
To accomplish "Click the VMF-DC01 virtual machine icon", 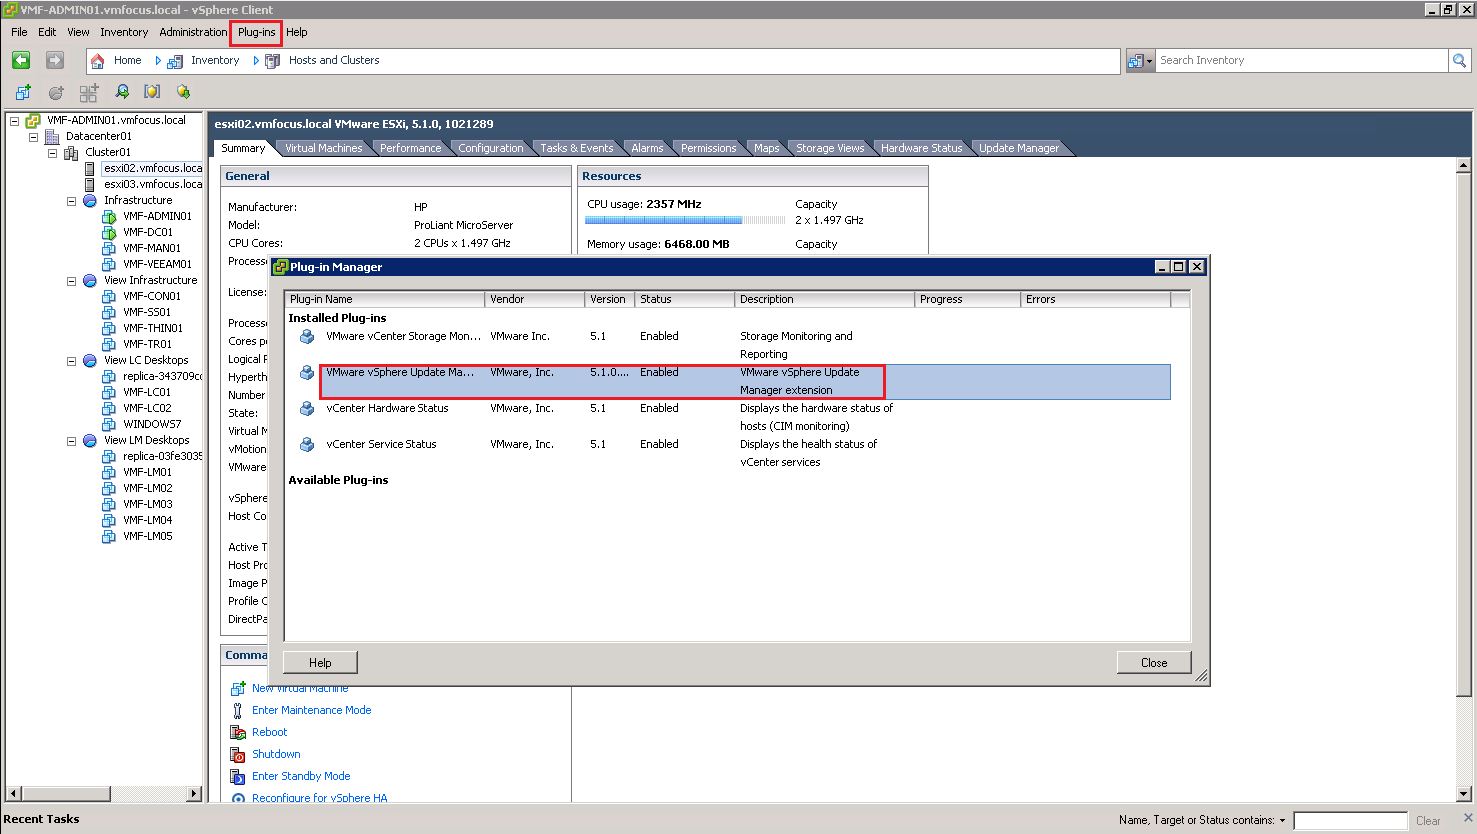I will point(109,232).
